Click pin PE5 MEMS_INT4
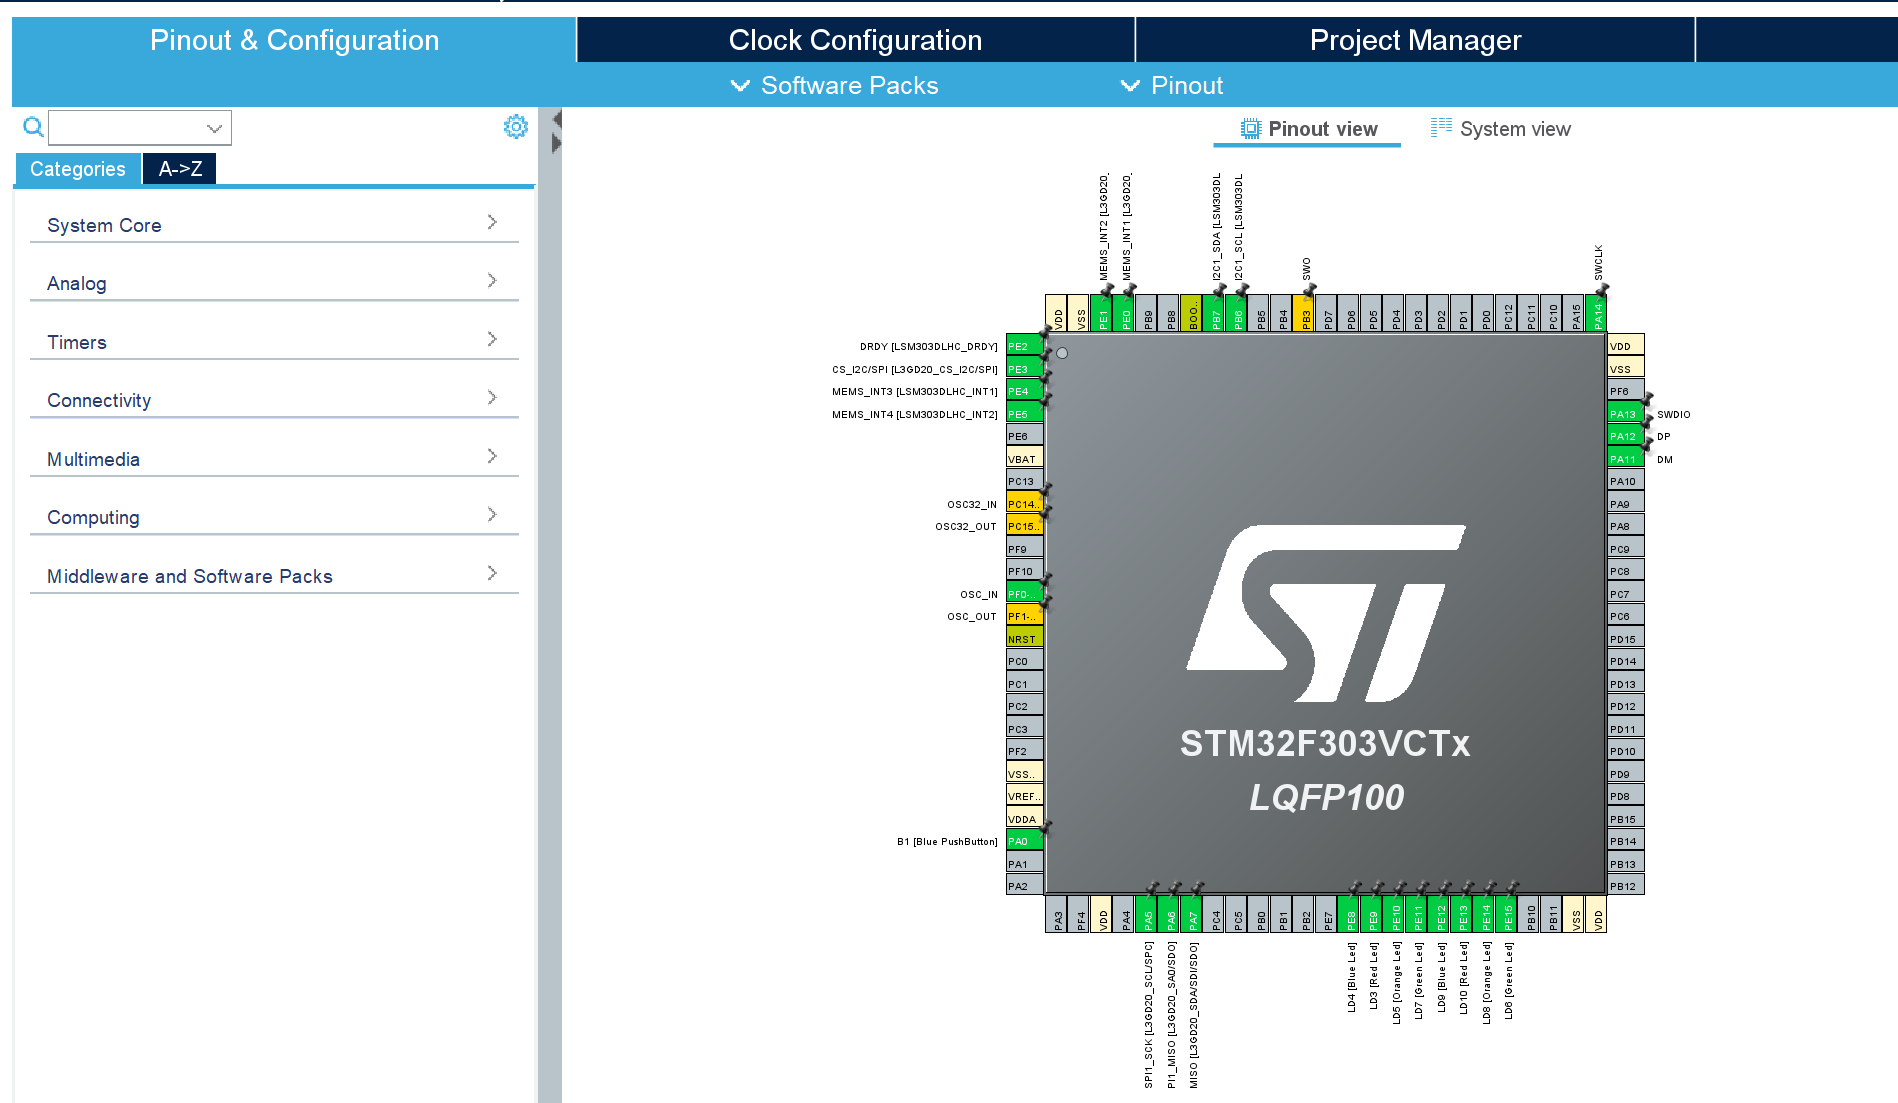 pyautogui.click(x=1024, y=414)
